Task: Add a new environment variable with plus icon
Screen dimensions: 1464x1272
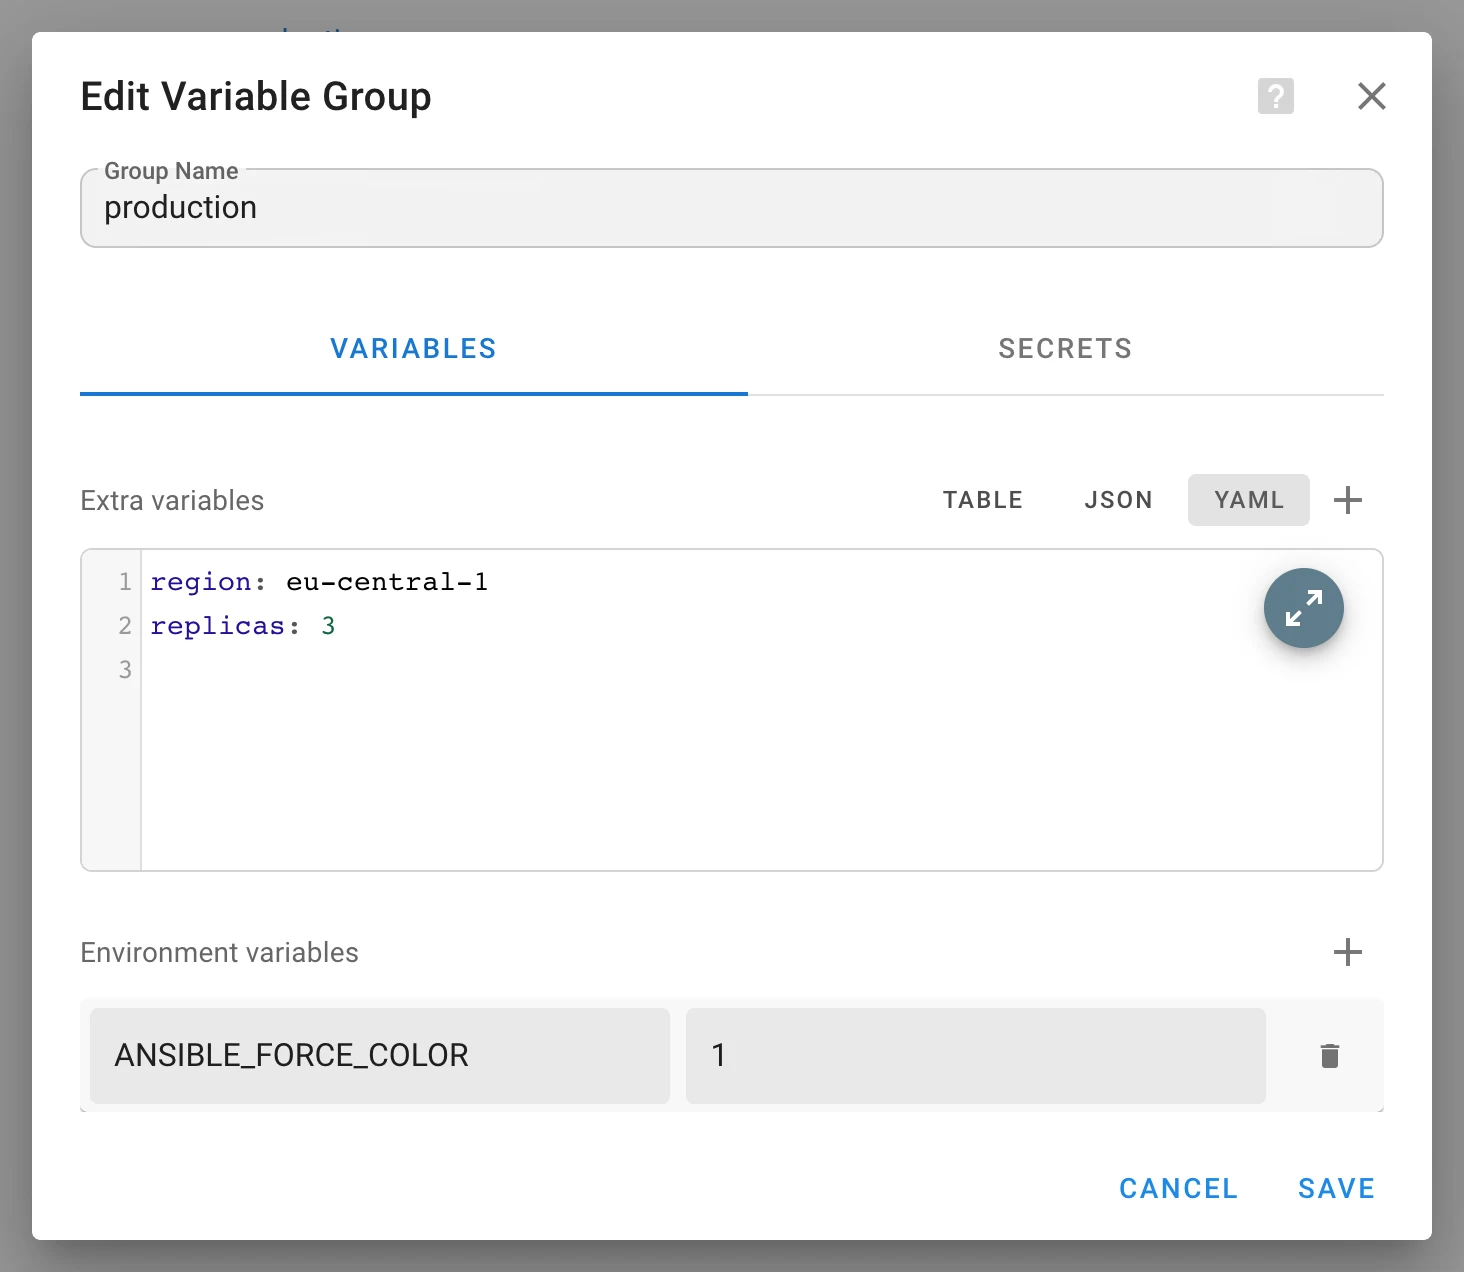Action: click(x=1347, y=952)
